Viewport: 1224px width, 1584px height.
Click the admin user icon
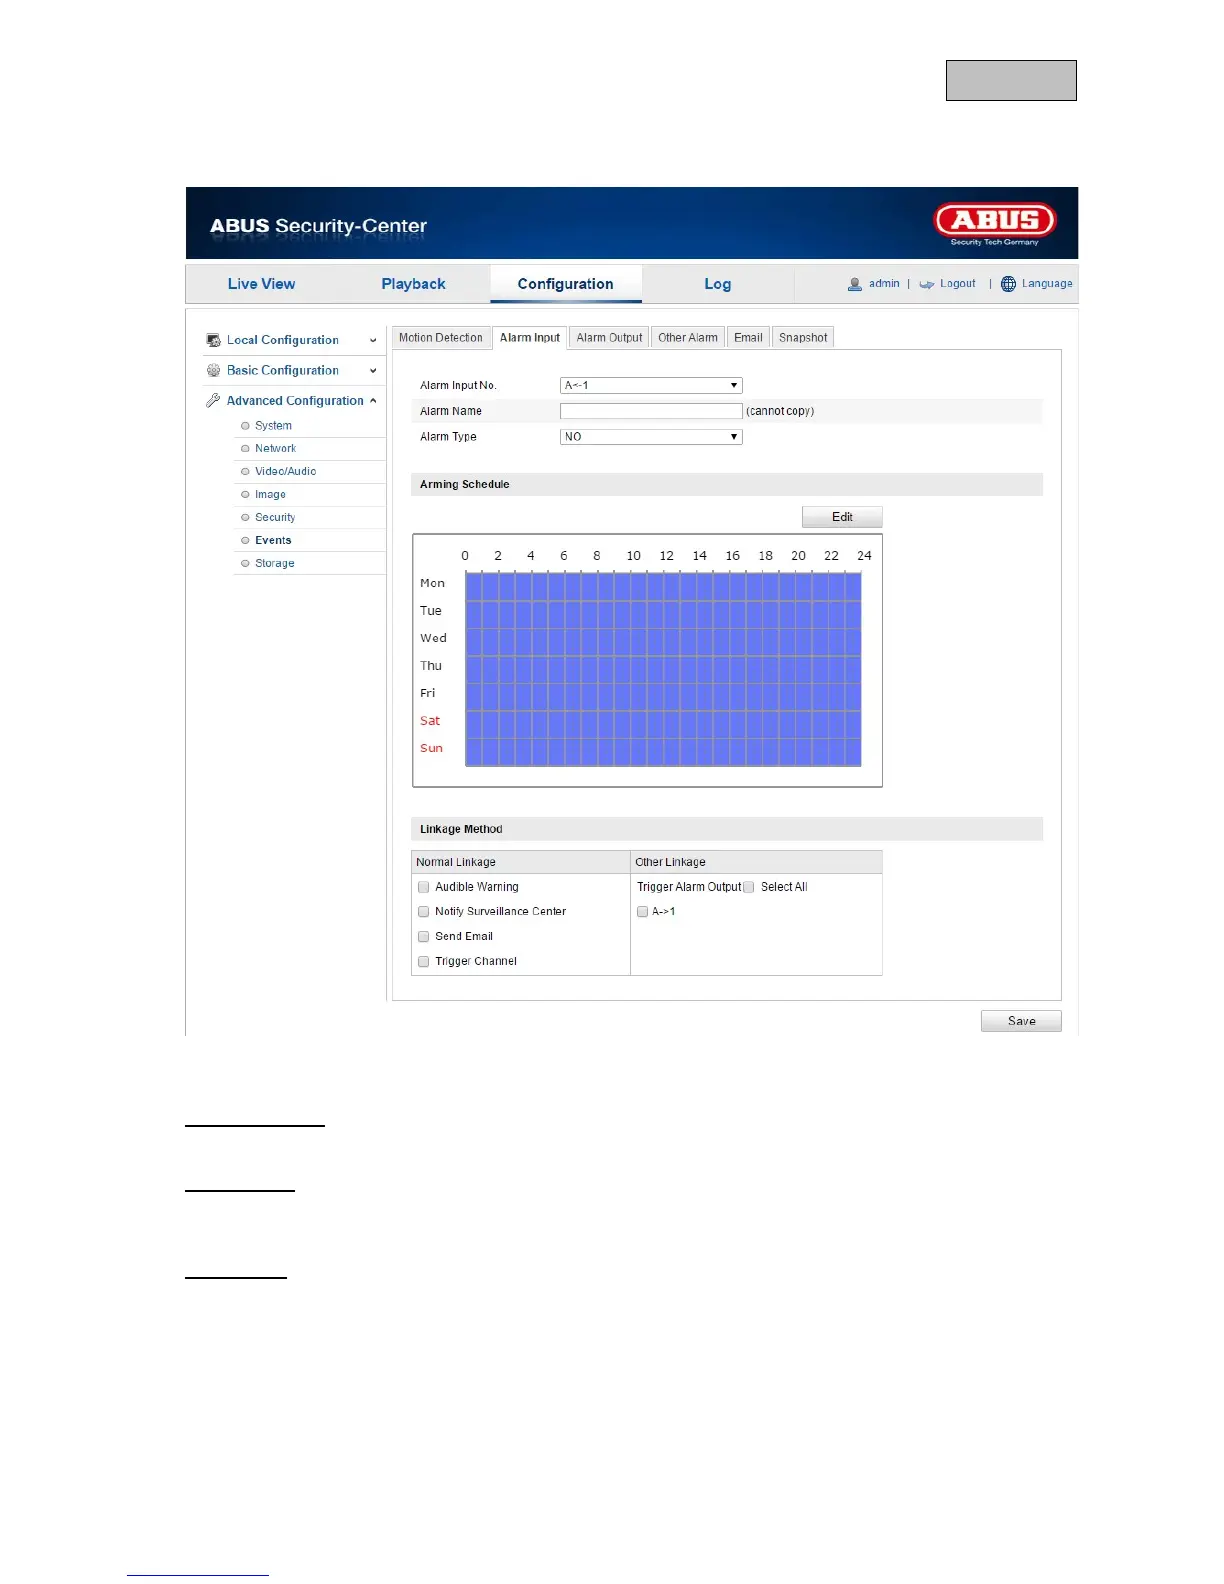pyautogui.click(x=855, y=284)
